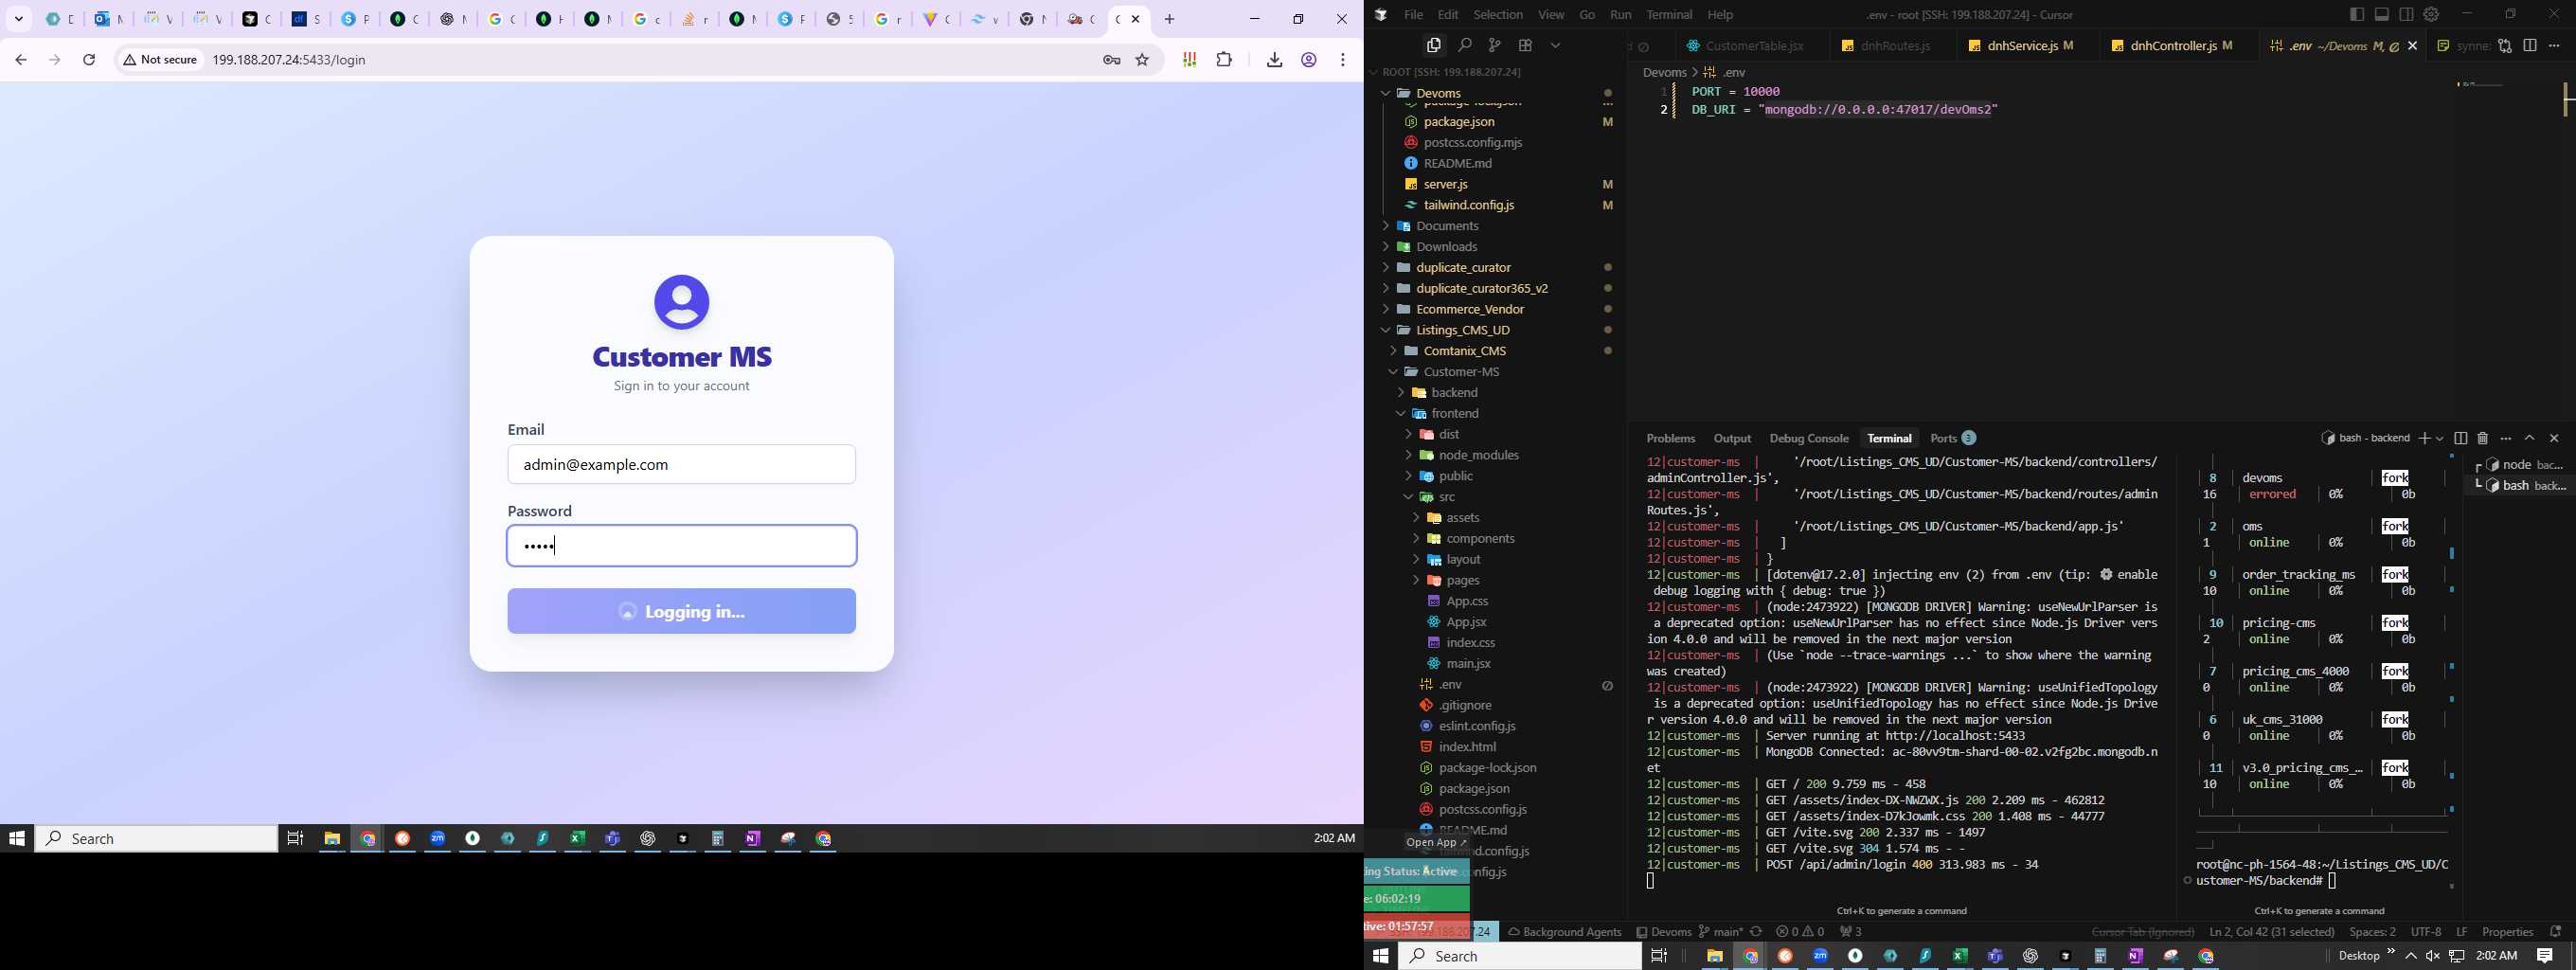This screenshot has width=2576, height=970.
Task: Open the Extensions view in Cursor
Action: point(1525,45)
